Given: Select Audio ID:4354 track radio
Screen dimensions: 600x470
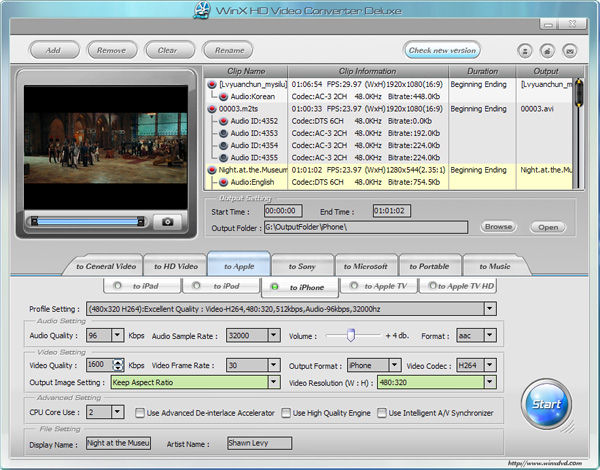Looking at the screenshot, I should click(223, 145).
